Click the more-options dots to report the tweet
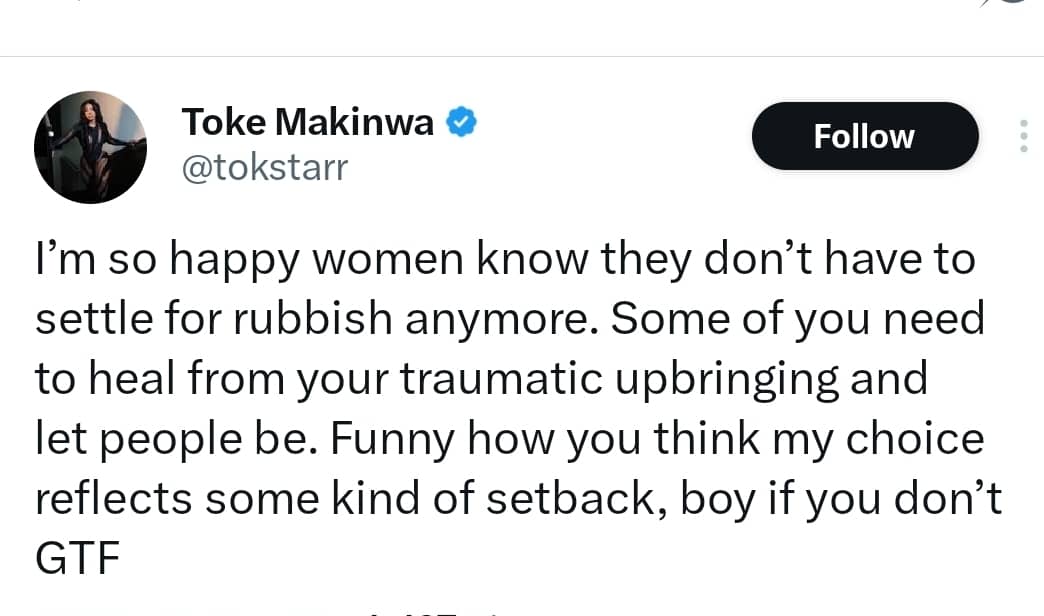The image size is (1044, 616). tap(1025, 135)
